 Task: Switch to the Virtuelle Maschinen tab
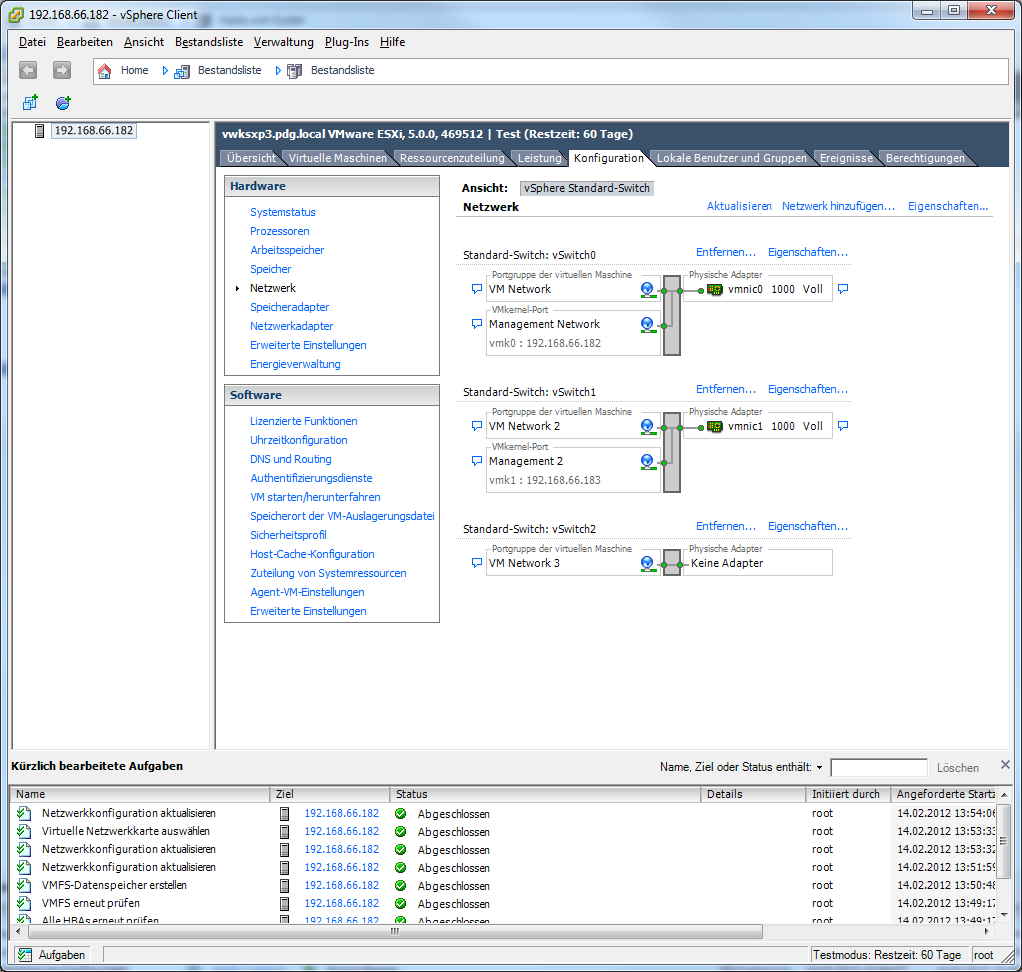tap(337, 158)
